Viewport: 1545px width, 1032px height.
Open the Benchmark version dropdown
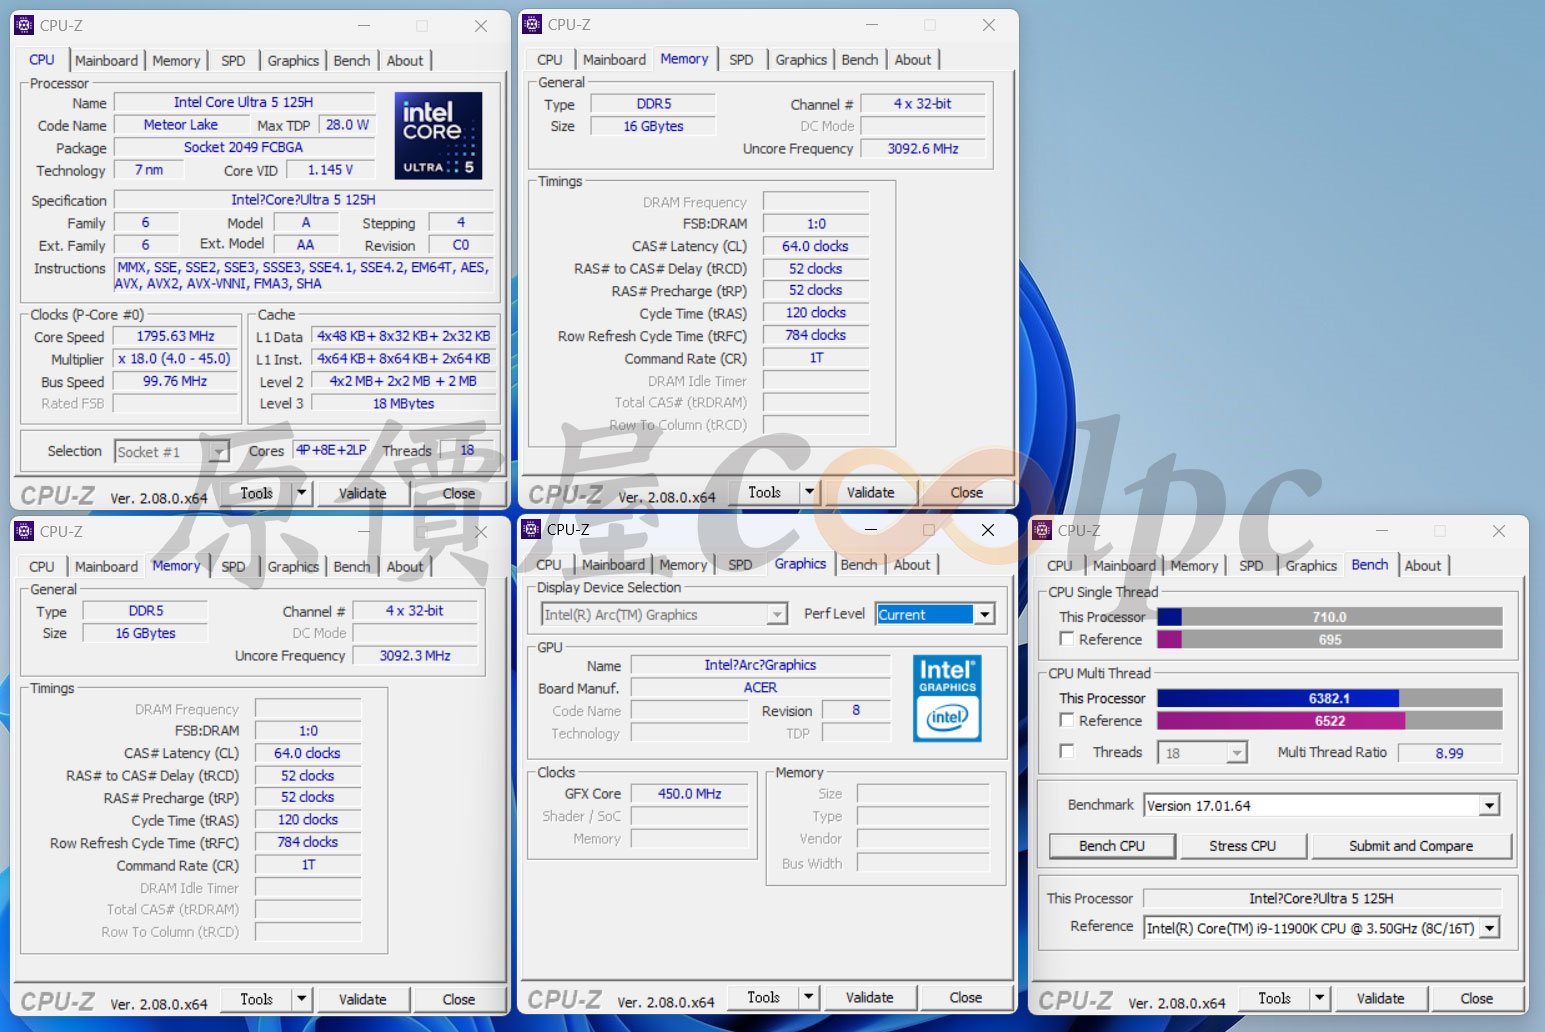pos(1490,805)
